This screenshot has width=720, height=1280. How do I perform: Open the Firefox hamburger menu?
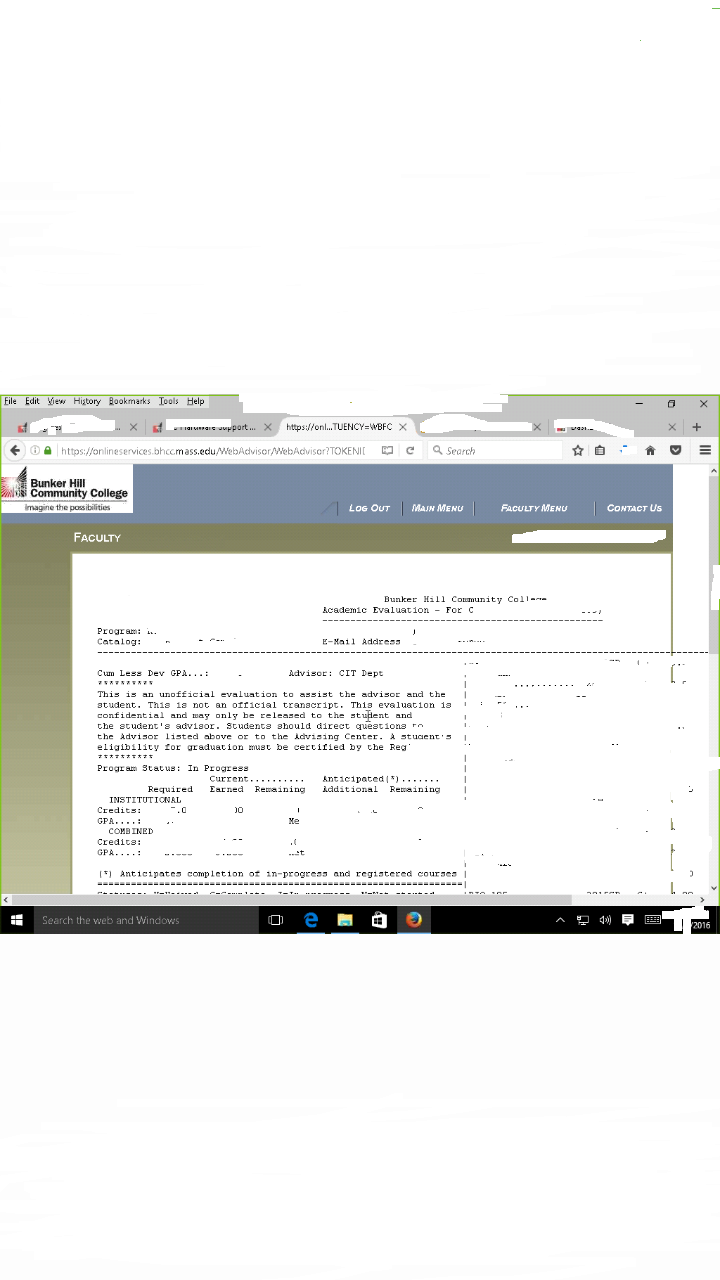[705, 451]
